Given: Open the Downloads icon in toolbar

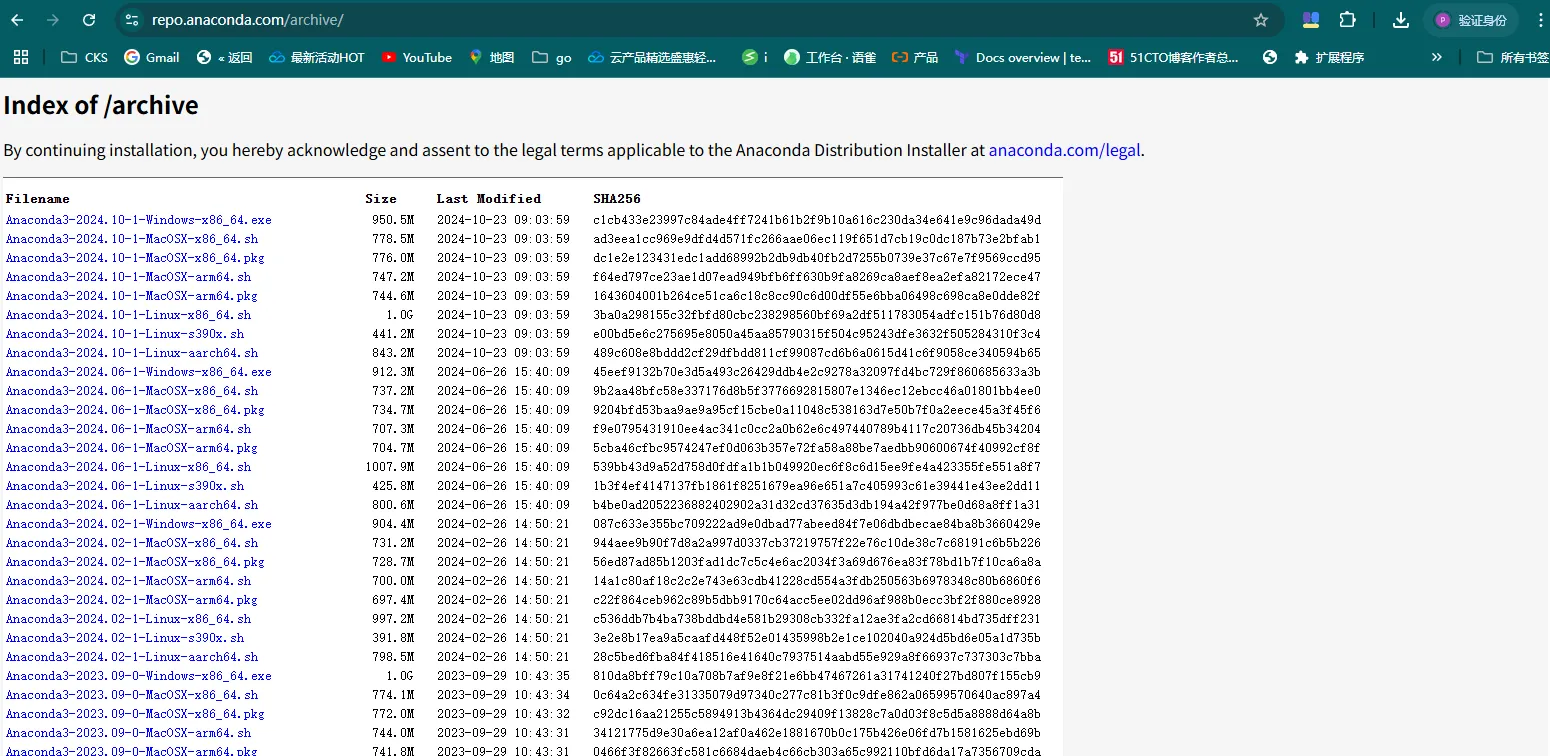Looking at the screenshot, I should [1401, 20].
